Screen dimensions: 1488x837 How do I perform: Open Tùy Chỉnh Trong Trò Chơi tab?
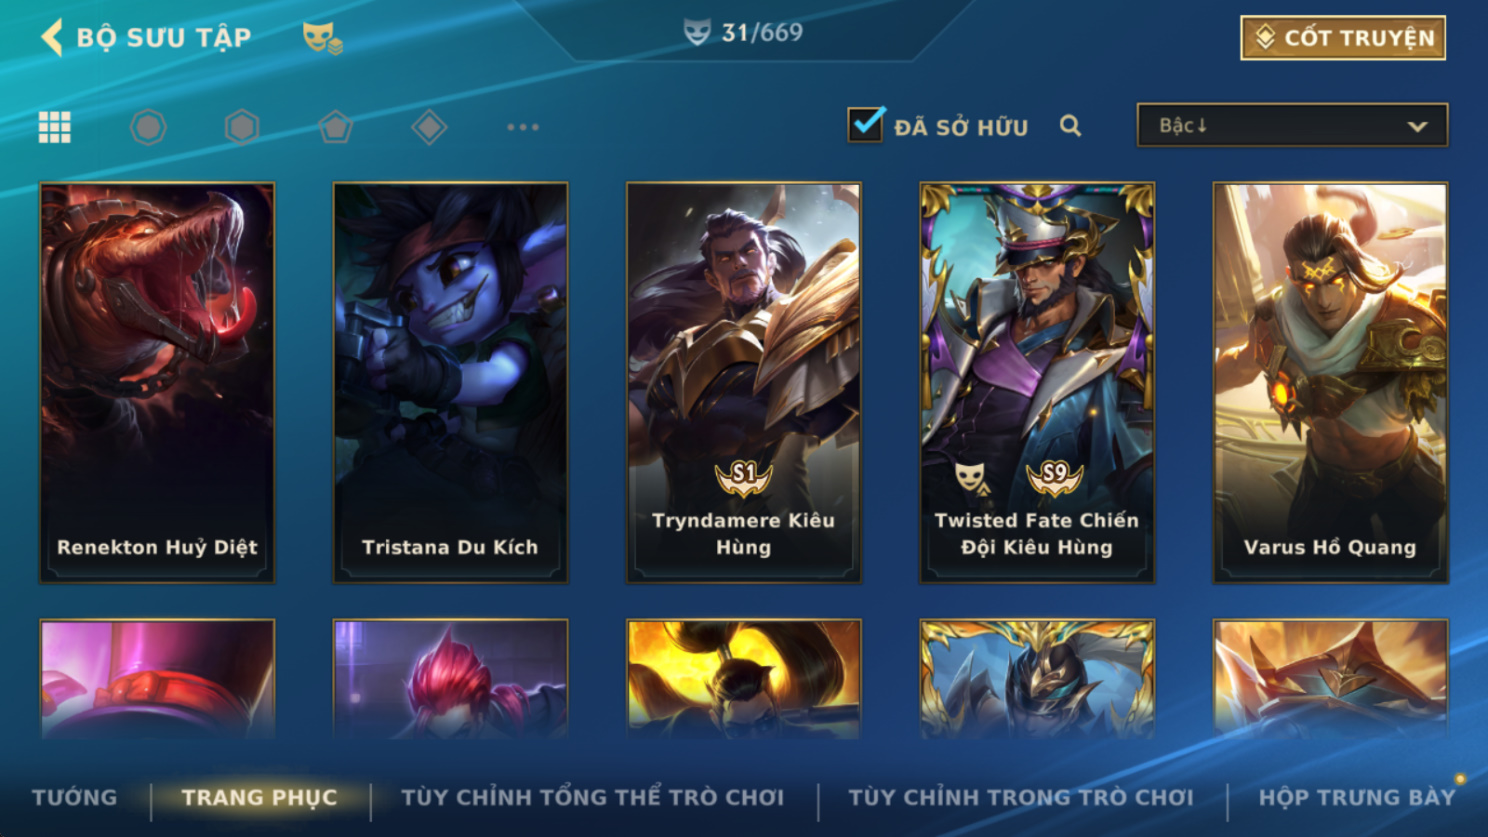[x=1021, y=798]
